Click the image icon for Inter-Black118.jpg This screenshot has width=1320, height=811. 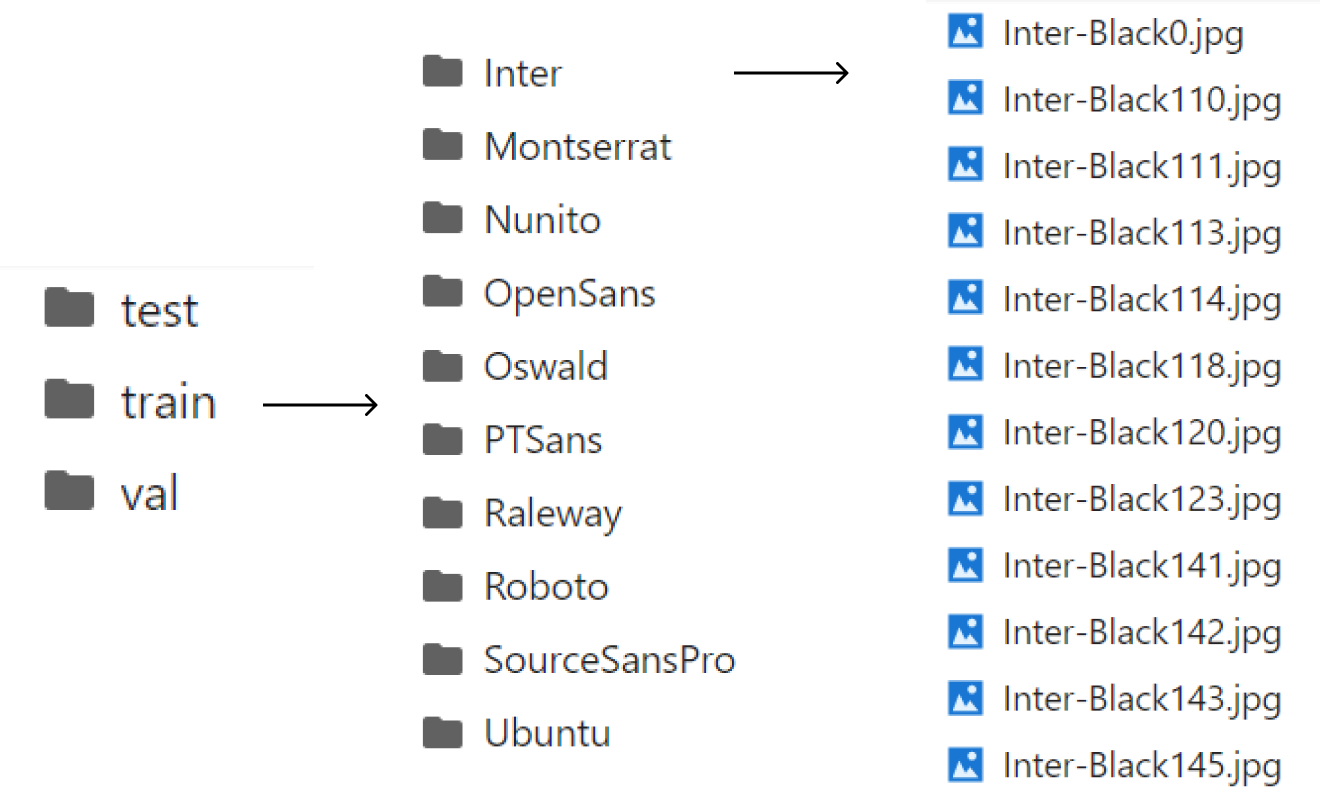965,365
